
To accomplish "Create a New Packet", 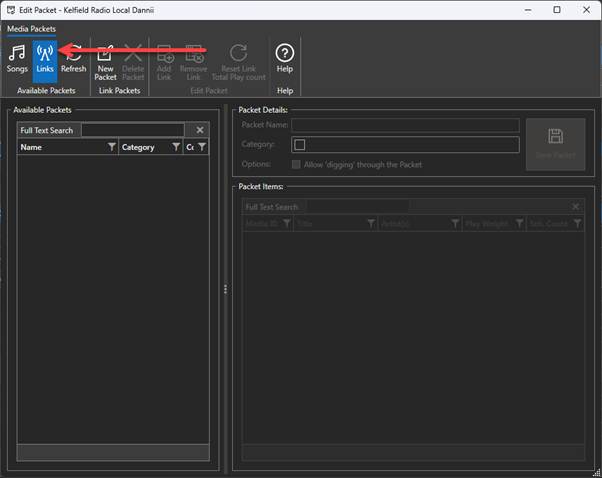I will [x=105, y=63].
